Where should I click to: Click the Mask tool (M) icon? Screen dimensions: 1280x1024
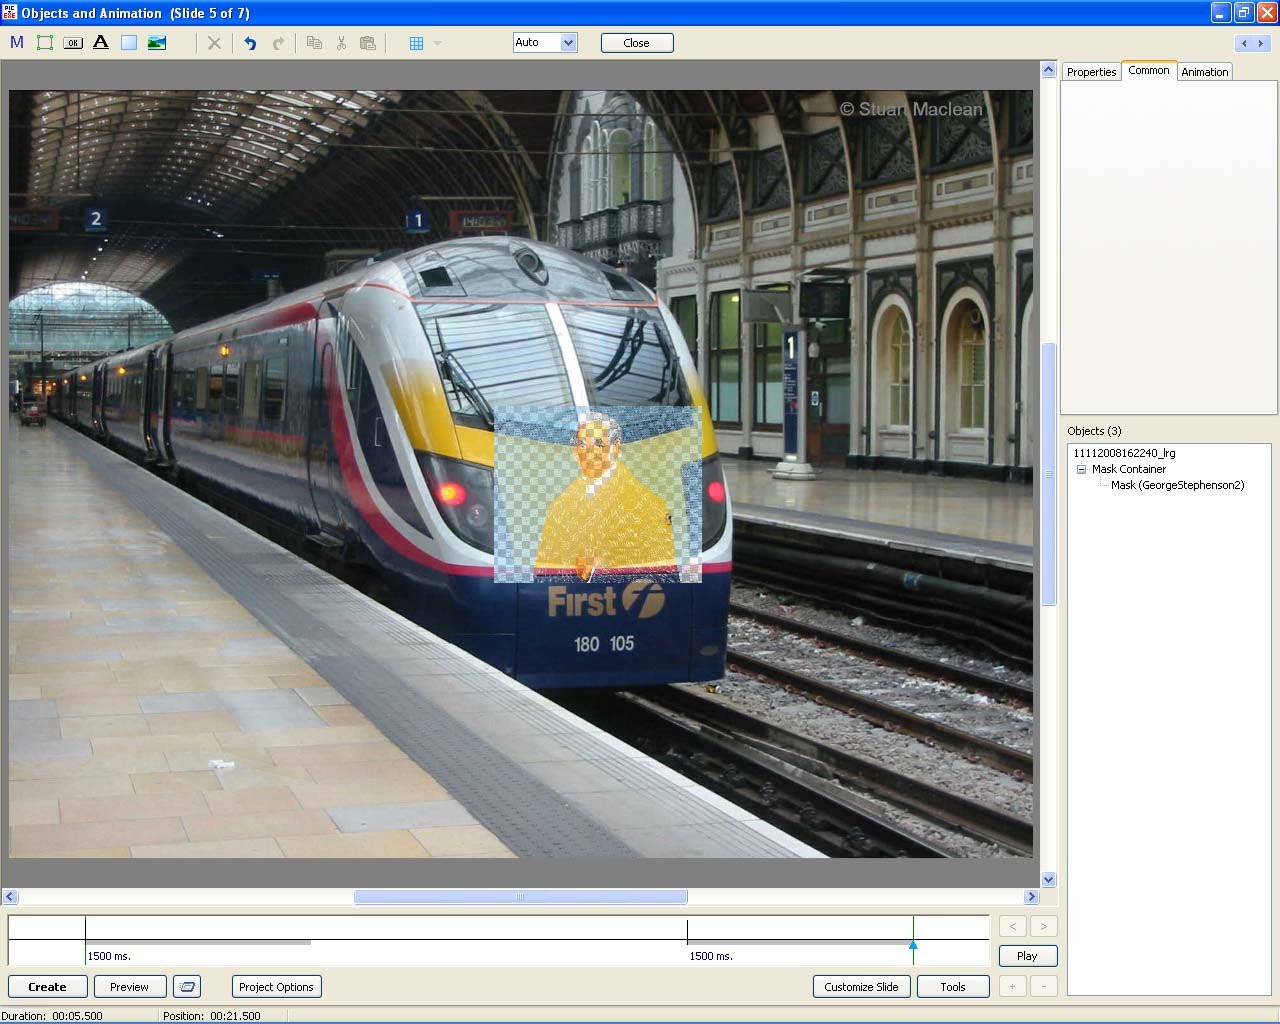click(x=17, y=43)
